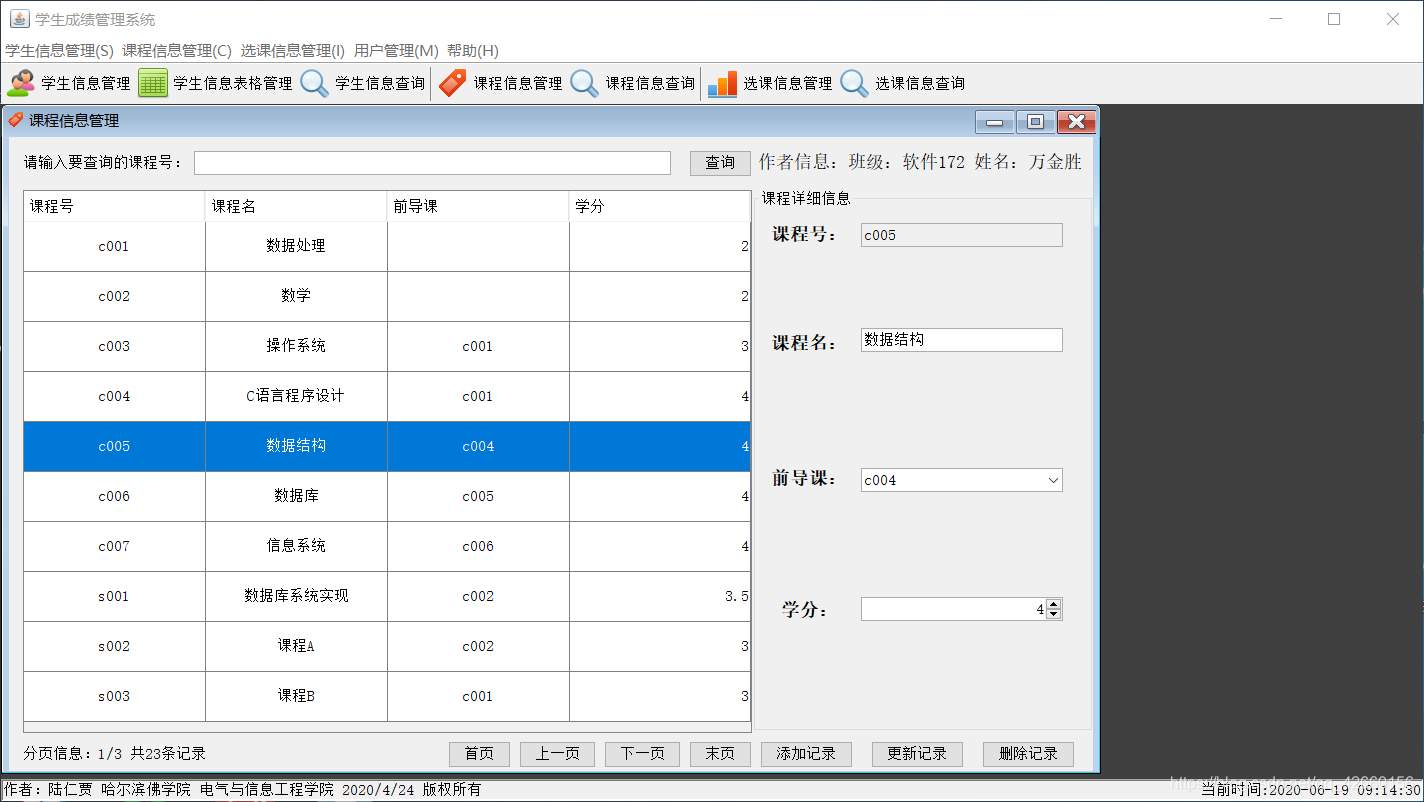Open 帮助(H) menu
Viewport: 1424px width, 802px height.
473,51
